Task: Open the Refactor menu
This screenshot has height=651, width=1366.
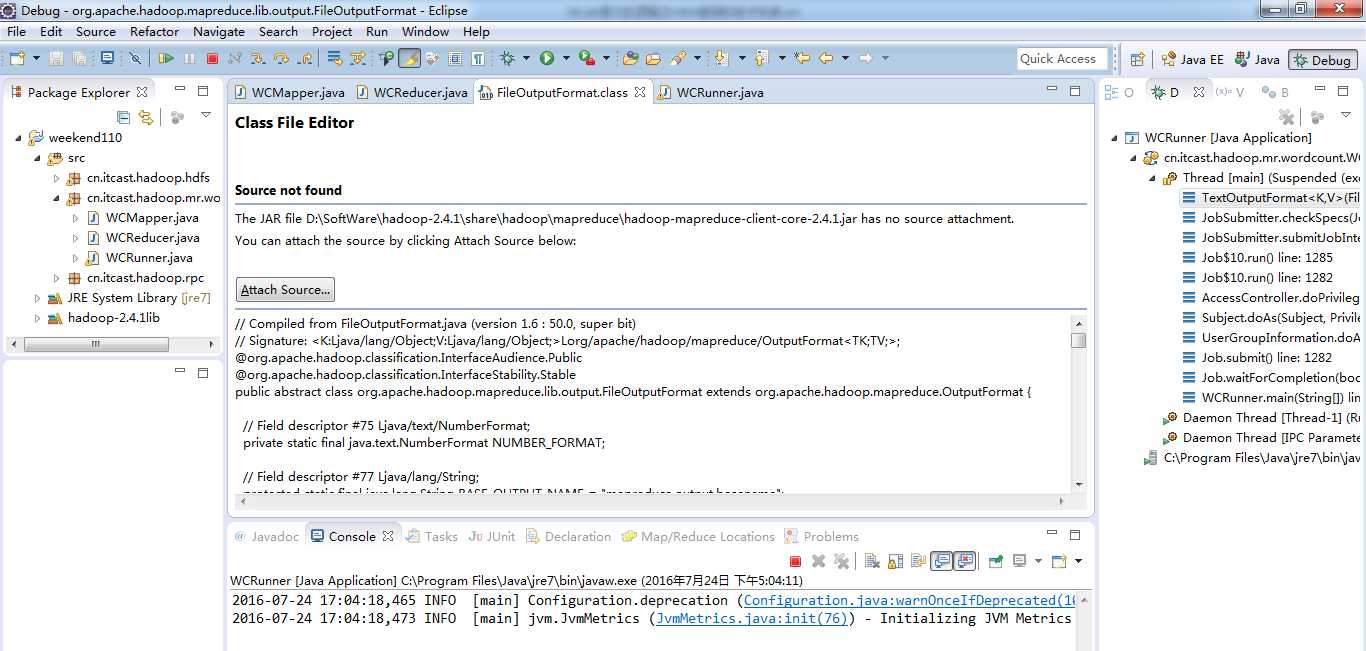Action: (x=154, y=31)
